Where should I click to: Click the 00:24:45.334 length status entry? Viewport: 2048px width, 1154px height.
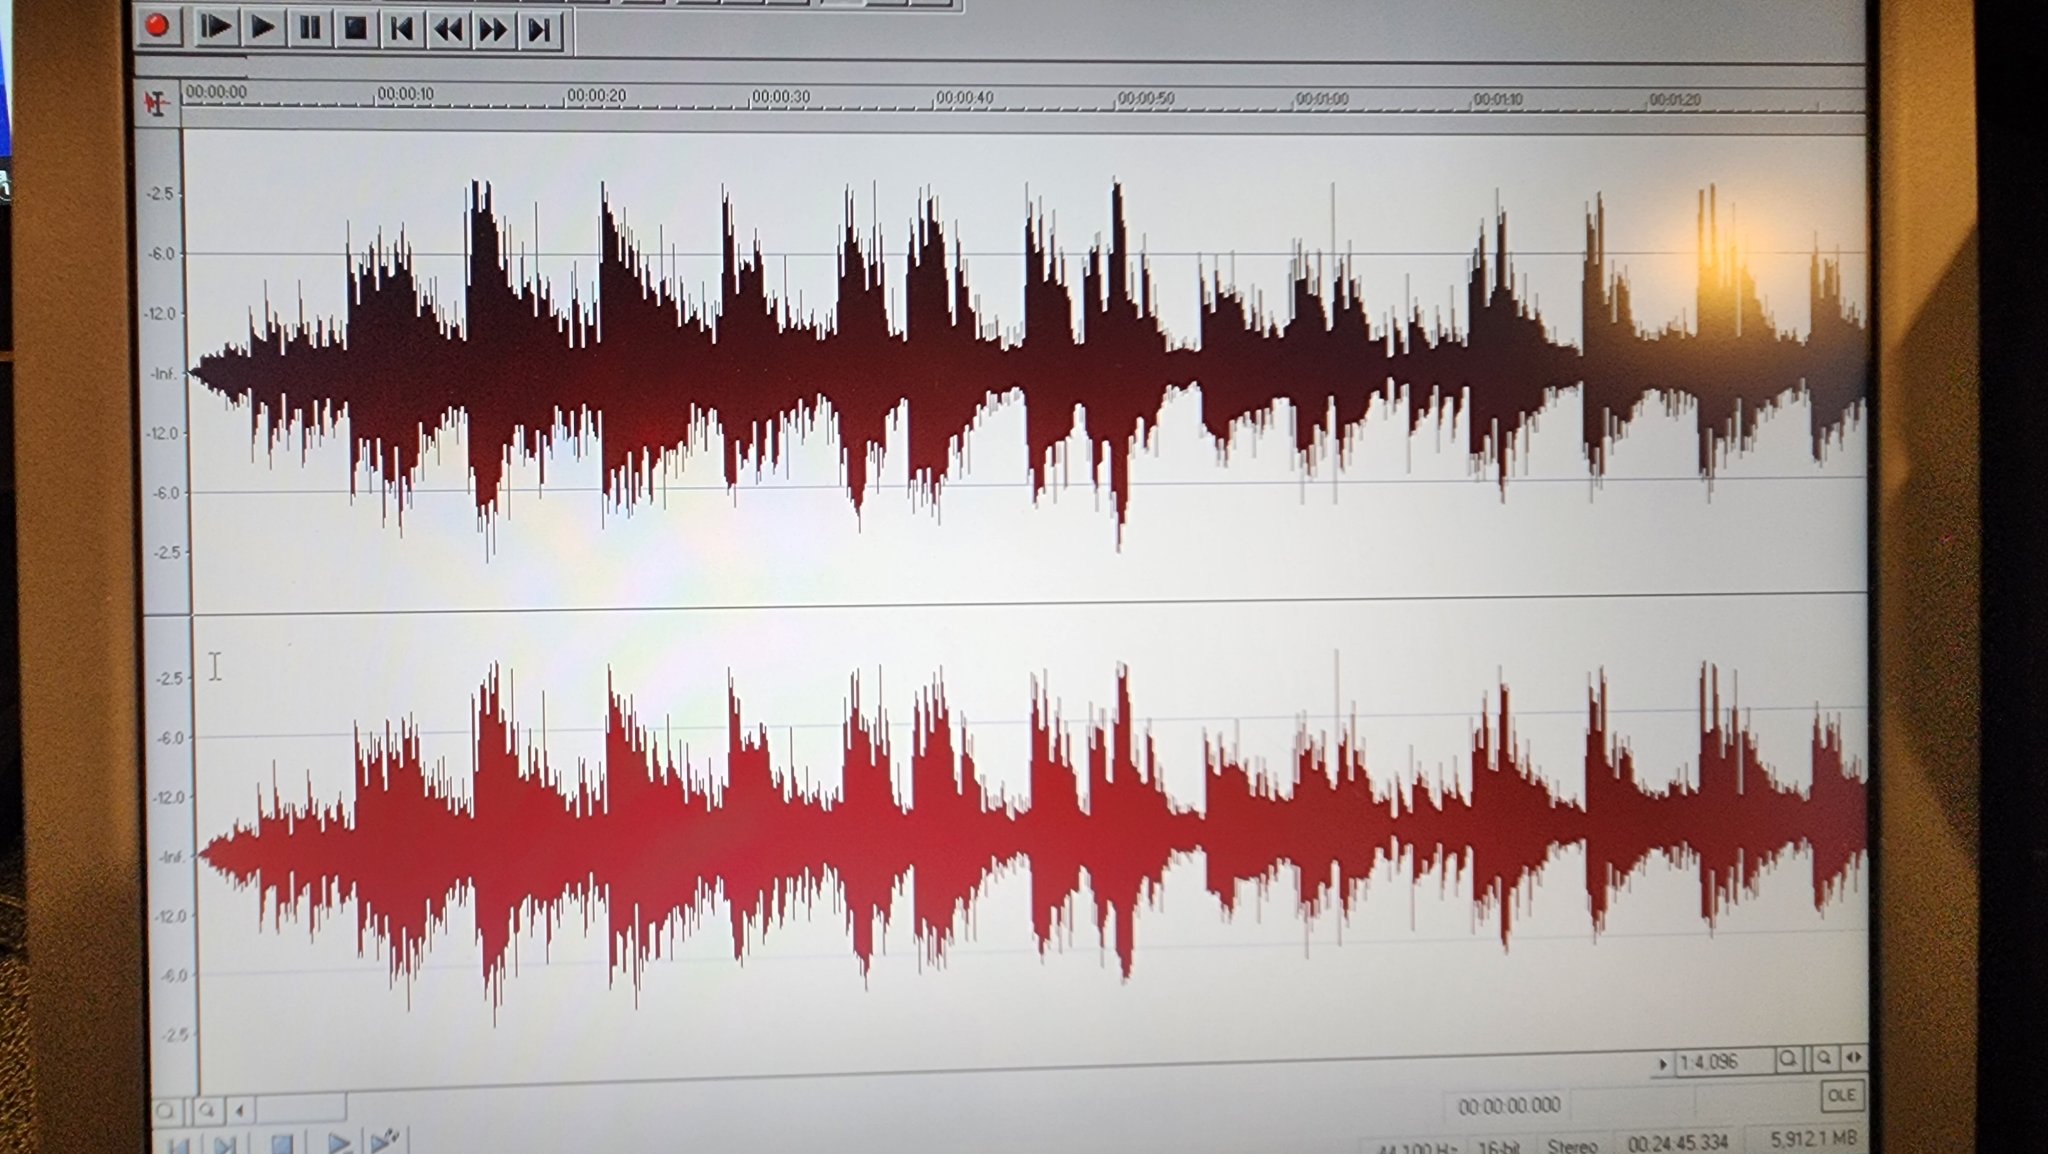[1677, 1142]
